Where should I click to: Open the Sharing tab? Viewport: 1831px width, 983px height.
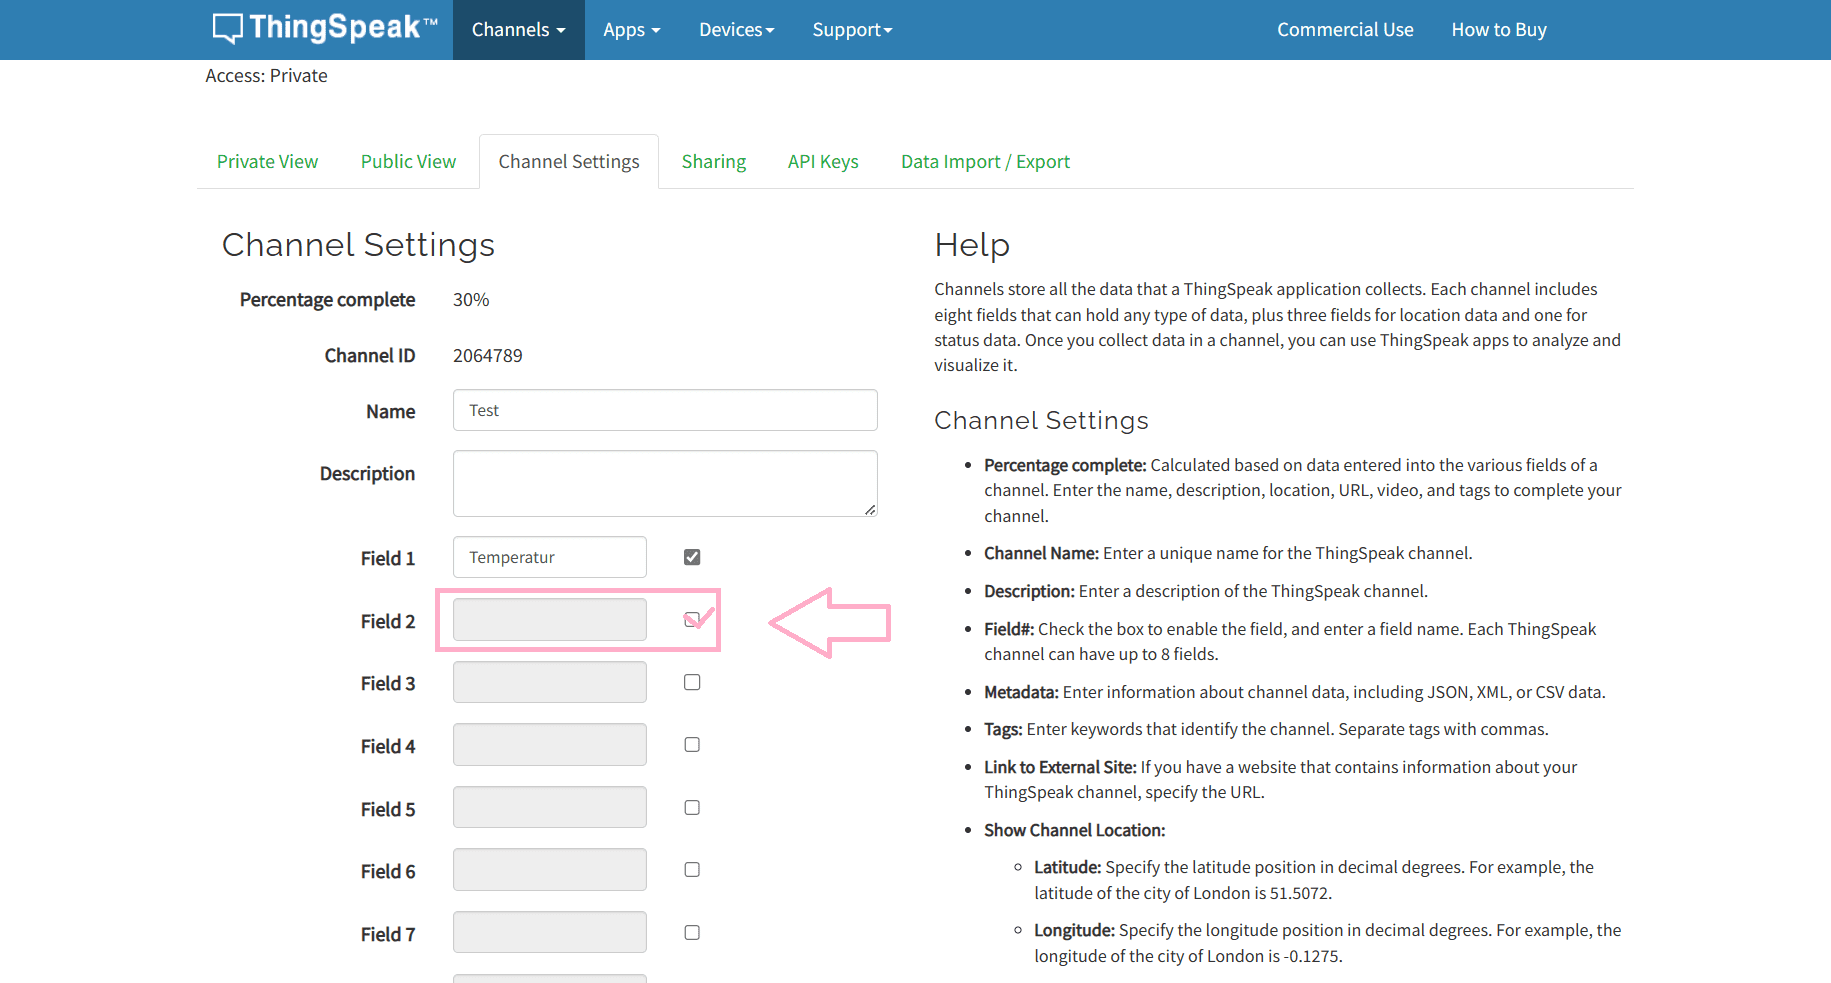713,162
